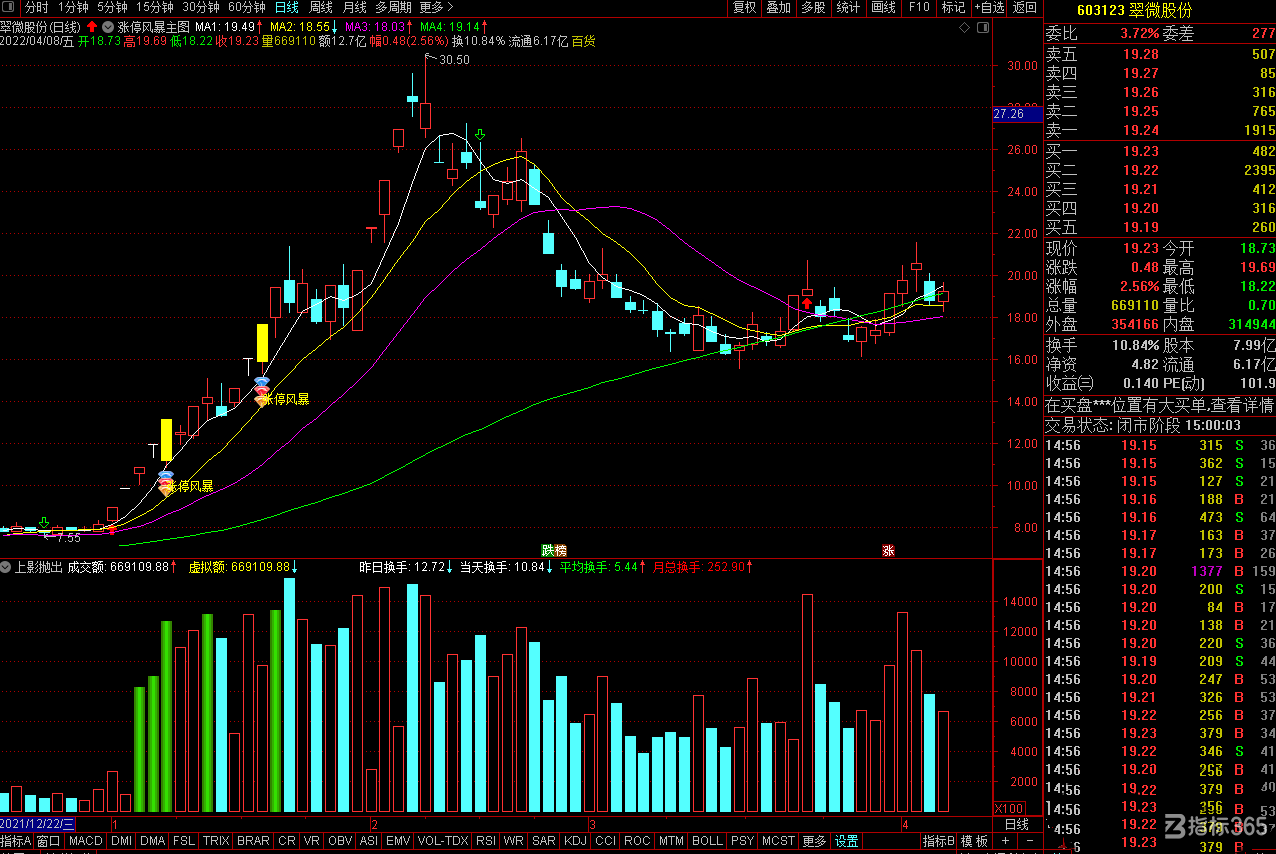Select the OBV indicator tab
The width and height of the screenshot is (1276, 854).
click(340, 841)
